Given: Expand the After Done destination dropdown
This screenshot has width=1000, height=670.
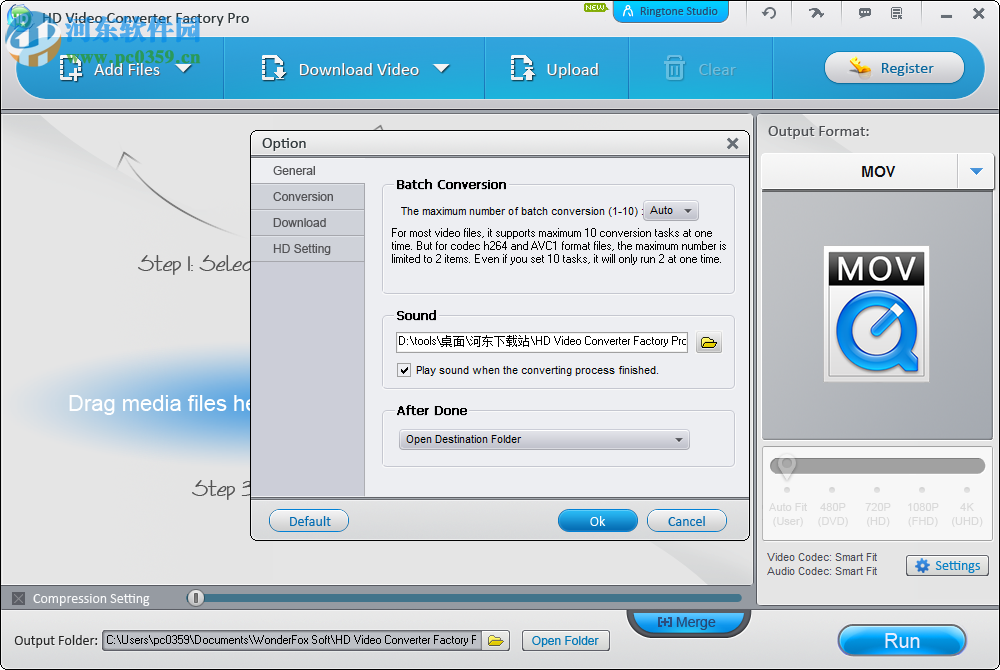Looking at the screenshot, I should click(x=680, y=439).
